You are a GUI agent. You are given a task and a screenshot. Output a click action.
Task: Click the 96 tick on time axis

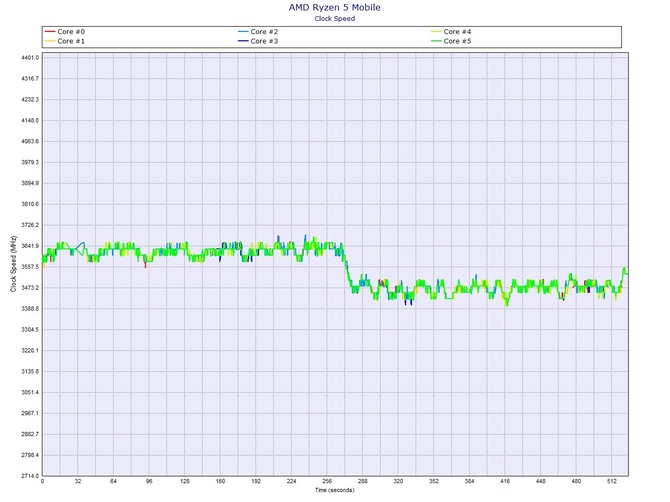(149, 481)
